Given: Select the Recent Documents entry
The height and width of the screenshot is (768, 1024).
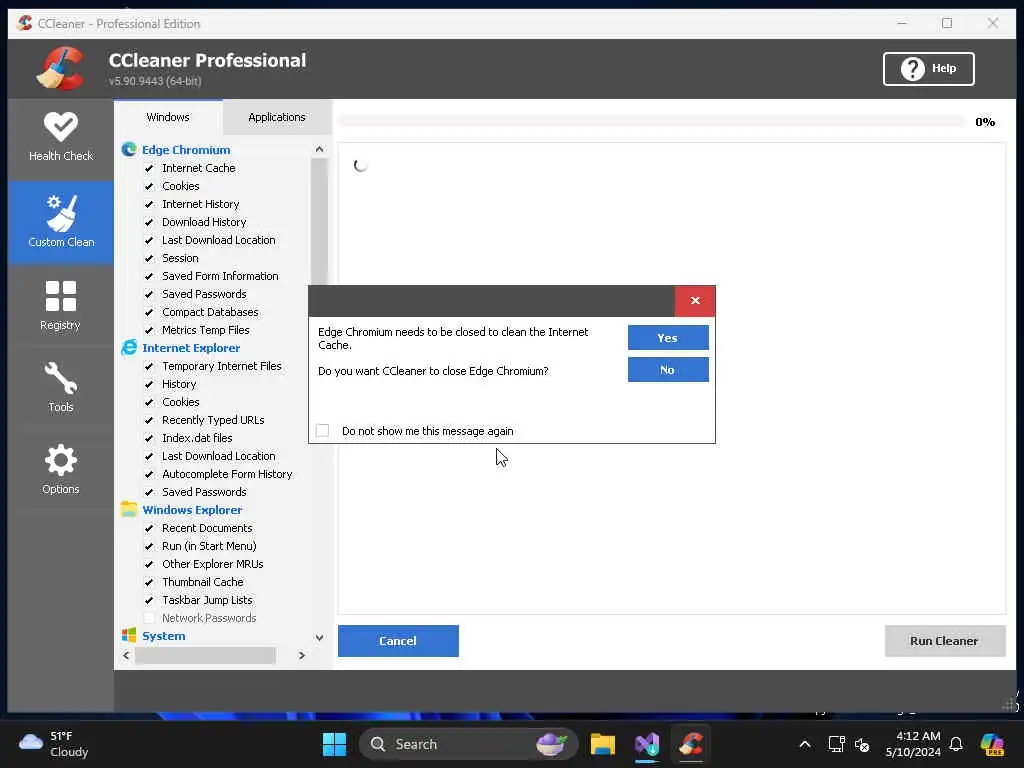Looking at the screenshot, I should pyautogui.click(x=207, y=528).
